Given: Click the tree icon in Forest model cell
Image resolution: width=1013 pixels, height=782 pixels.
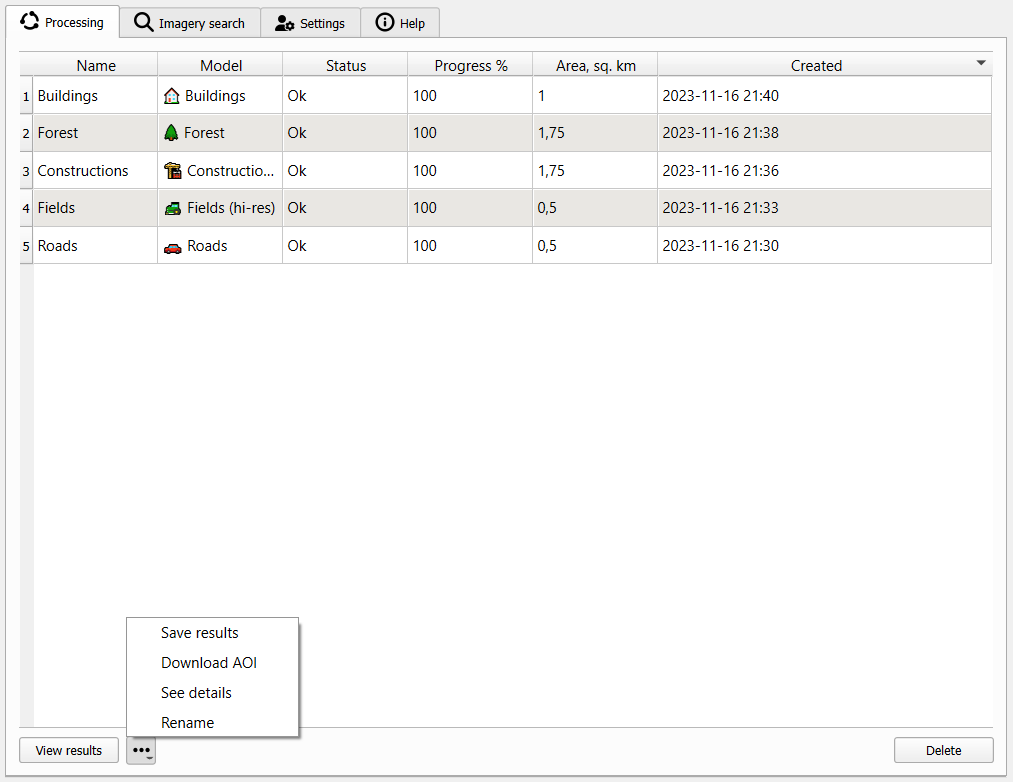Looking at the screenshot, I should click(171, 132).
